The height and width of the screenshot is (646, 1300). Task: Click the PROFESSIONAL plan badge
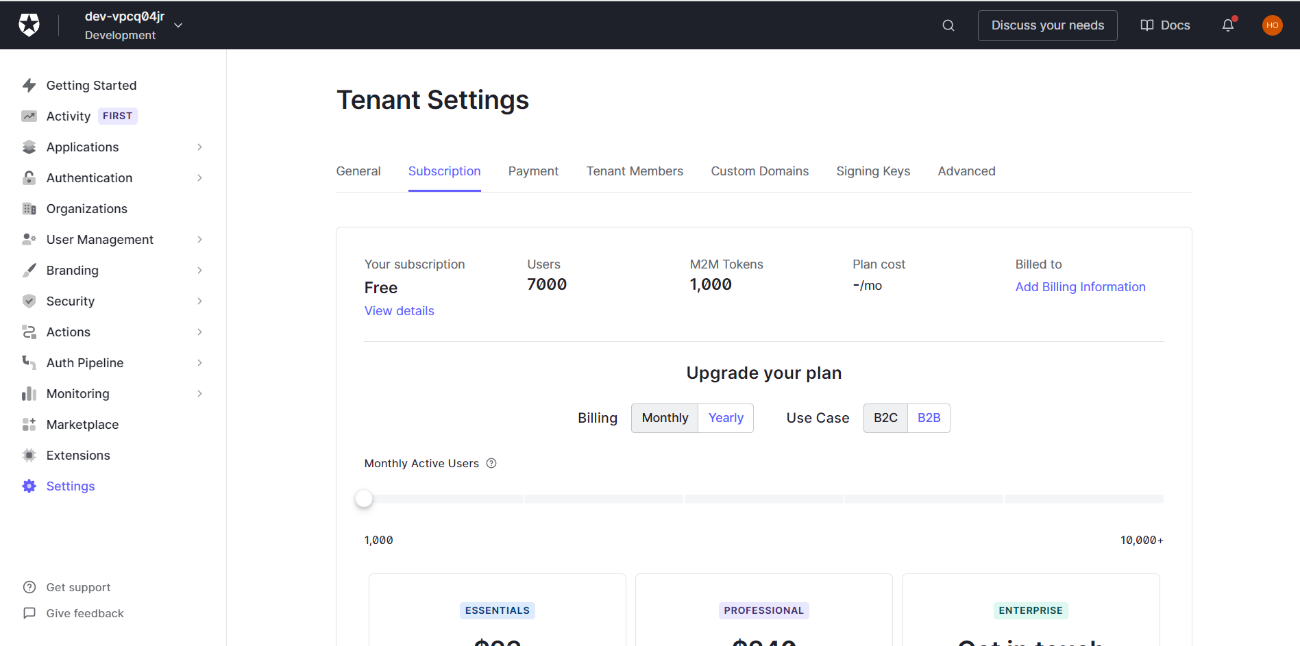[x=764, y=610]
